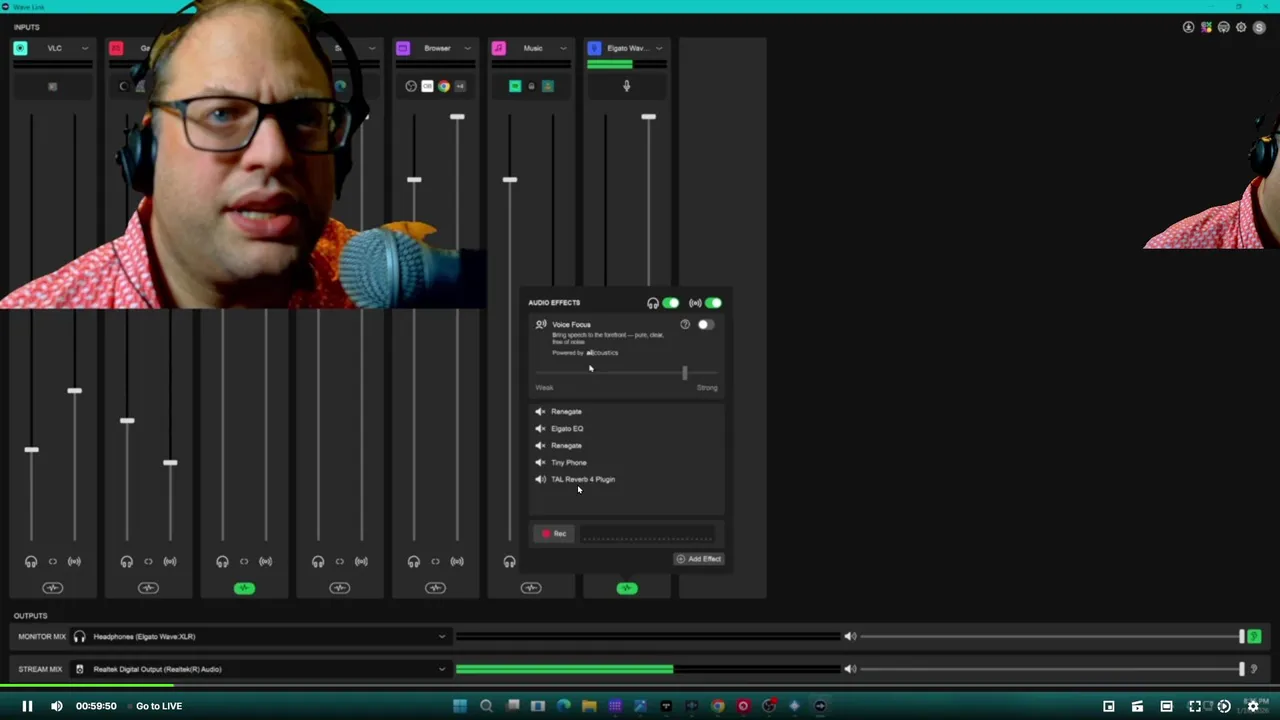The width and height of the screenshot is (1280, 720).
Task: Open effects for the Browser channel
Action: tap(435, 588)
